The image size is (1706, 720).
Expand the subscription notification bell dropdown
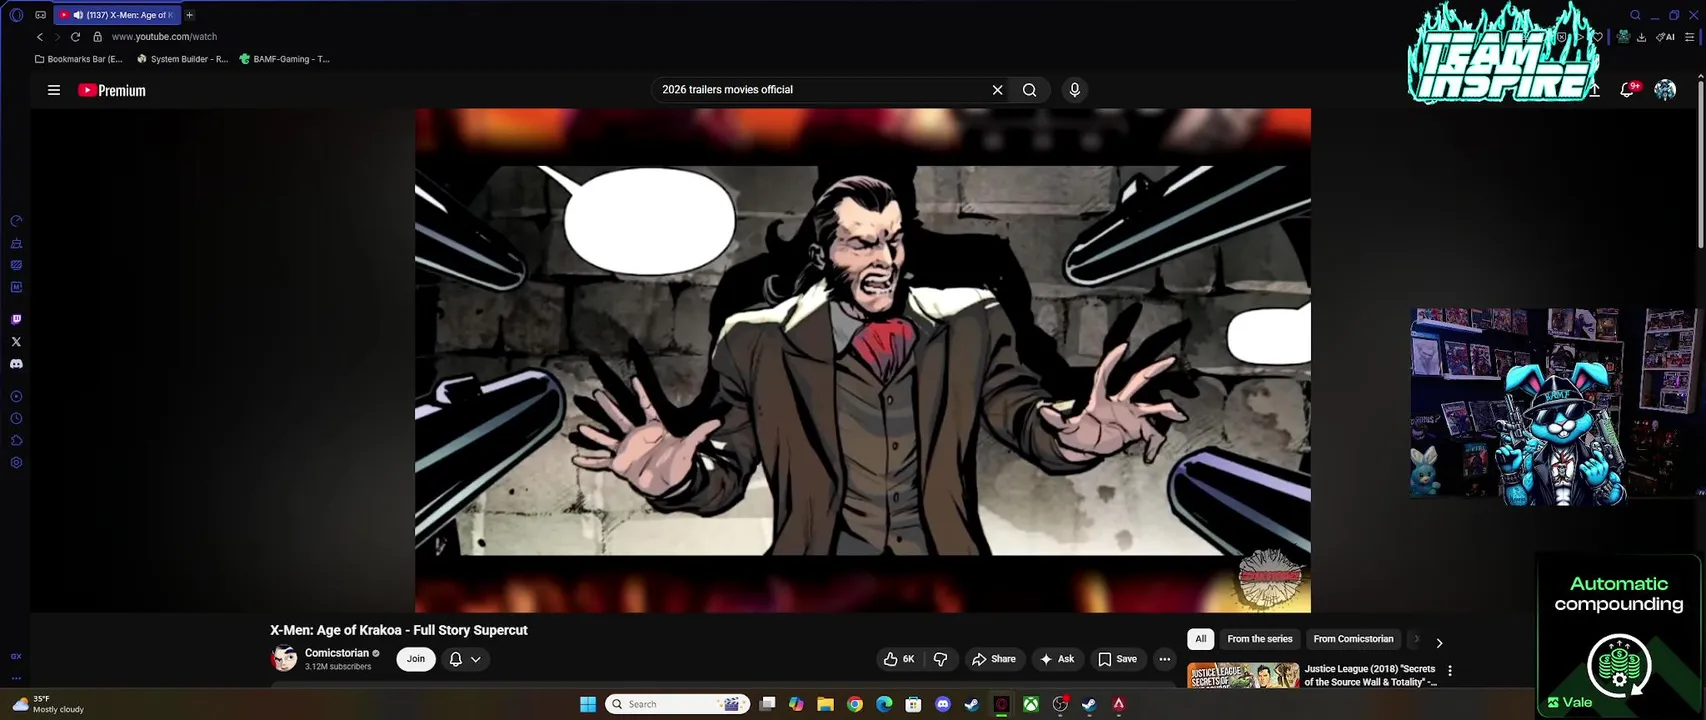pyautogui.click(x=465, y=659)
